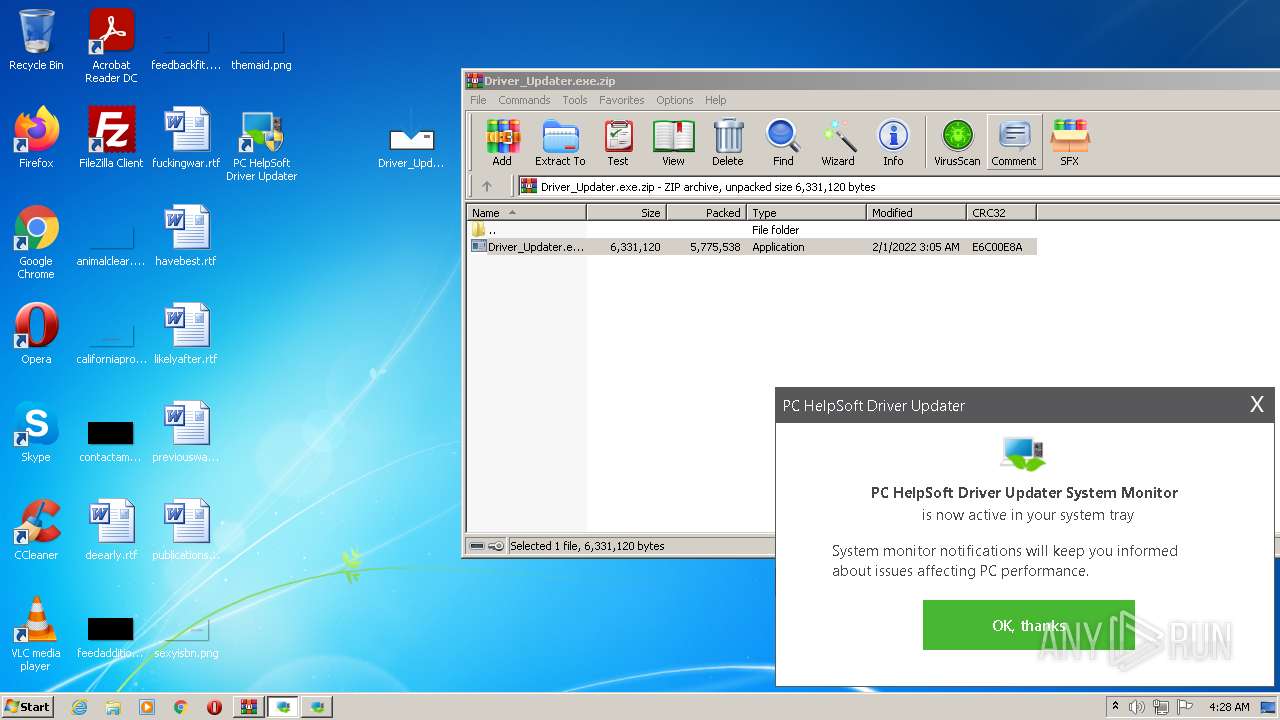The width and height of the screenshot is (1280, 720).
Task: Select the Driver_Updater.exe file row
Action: pos(752,247)
